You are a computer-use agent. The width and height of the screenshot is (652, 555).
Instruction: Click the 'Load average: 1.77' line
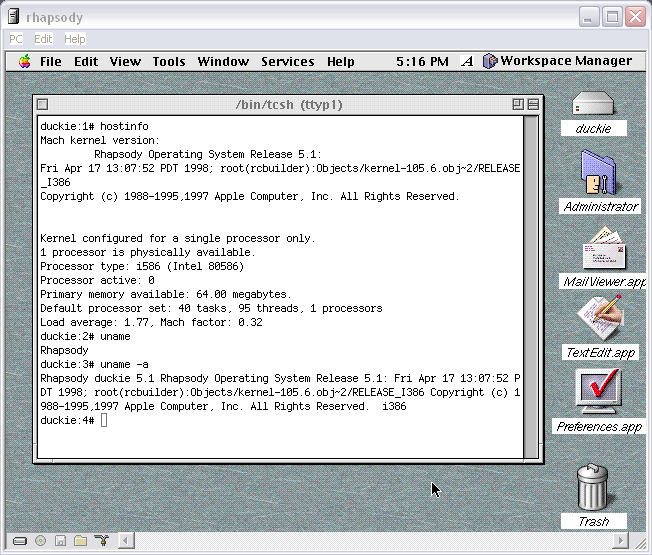[151, 323]
